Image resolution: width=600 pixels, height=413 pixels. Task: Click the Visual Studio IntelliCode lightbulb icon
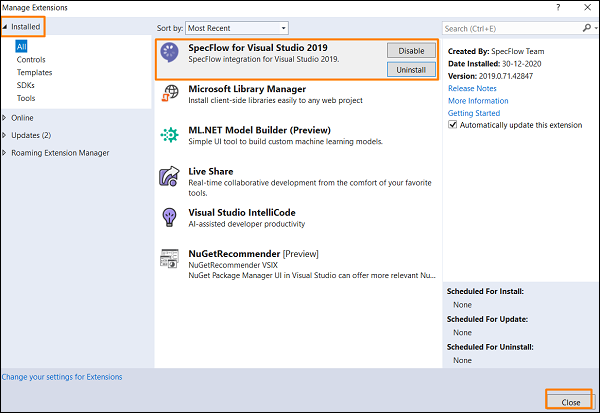click(x=169, y=217)
